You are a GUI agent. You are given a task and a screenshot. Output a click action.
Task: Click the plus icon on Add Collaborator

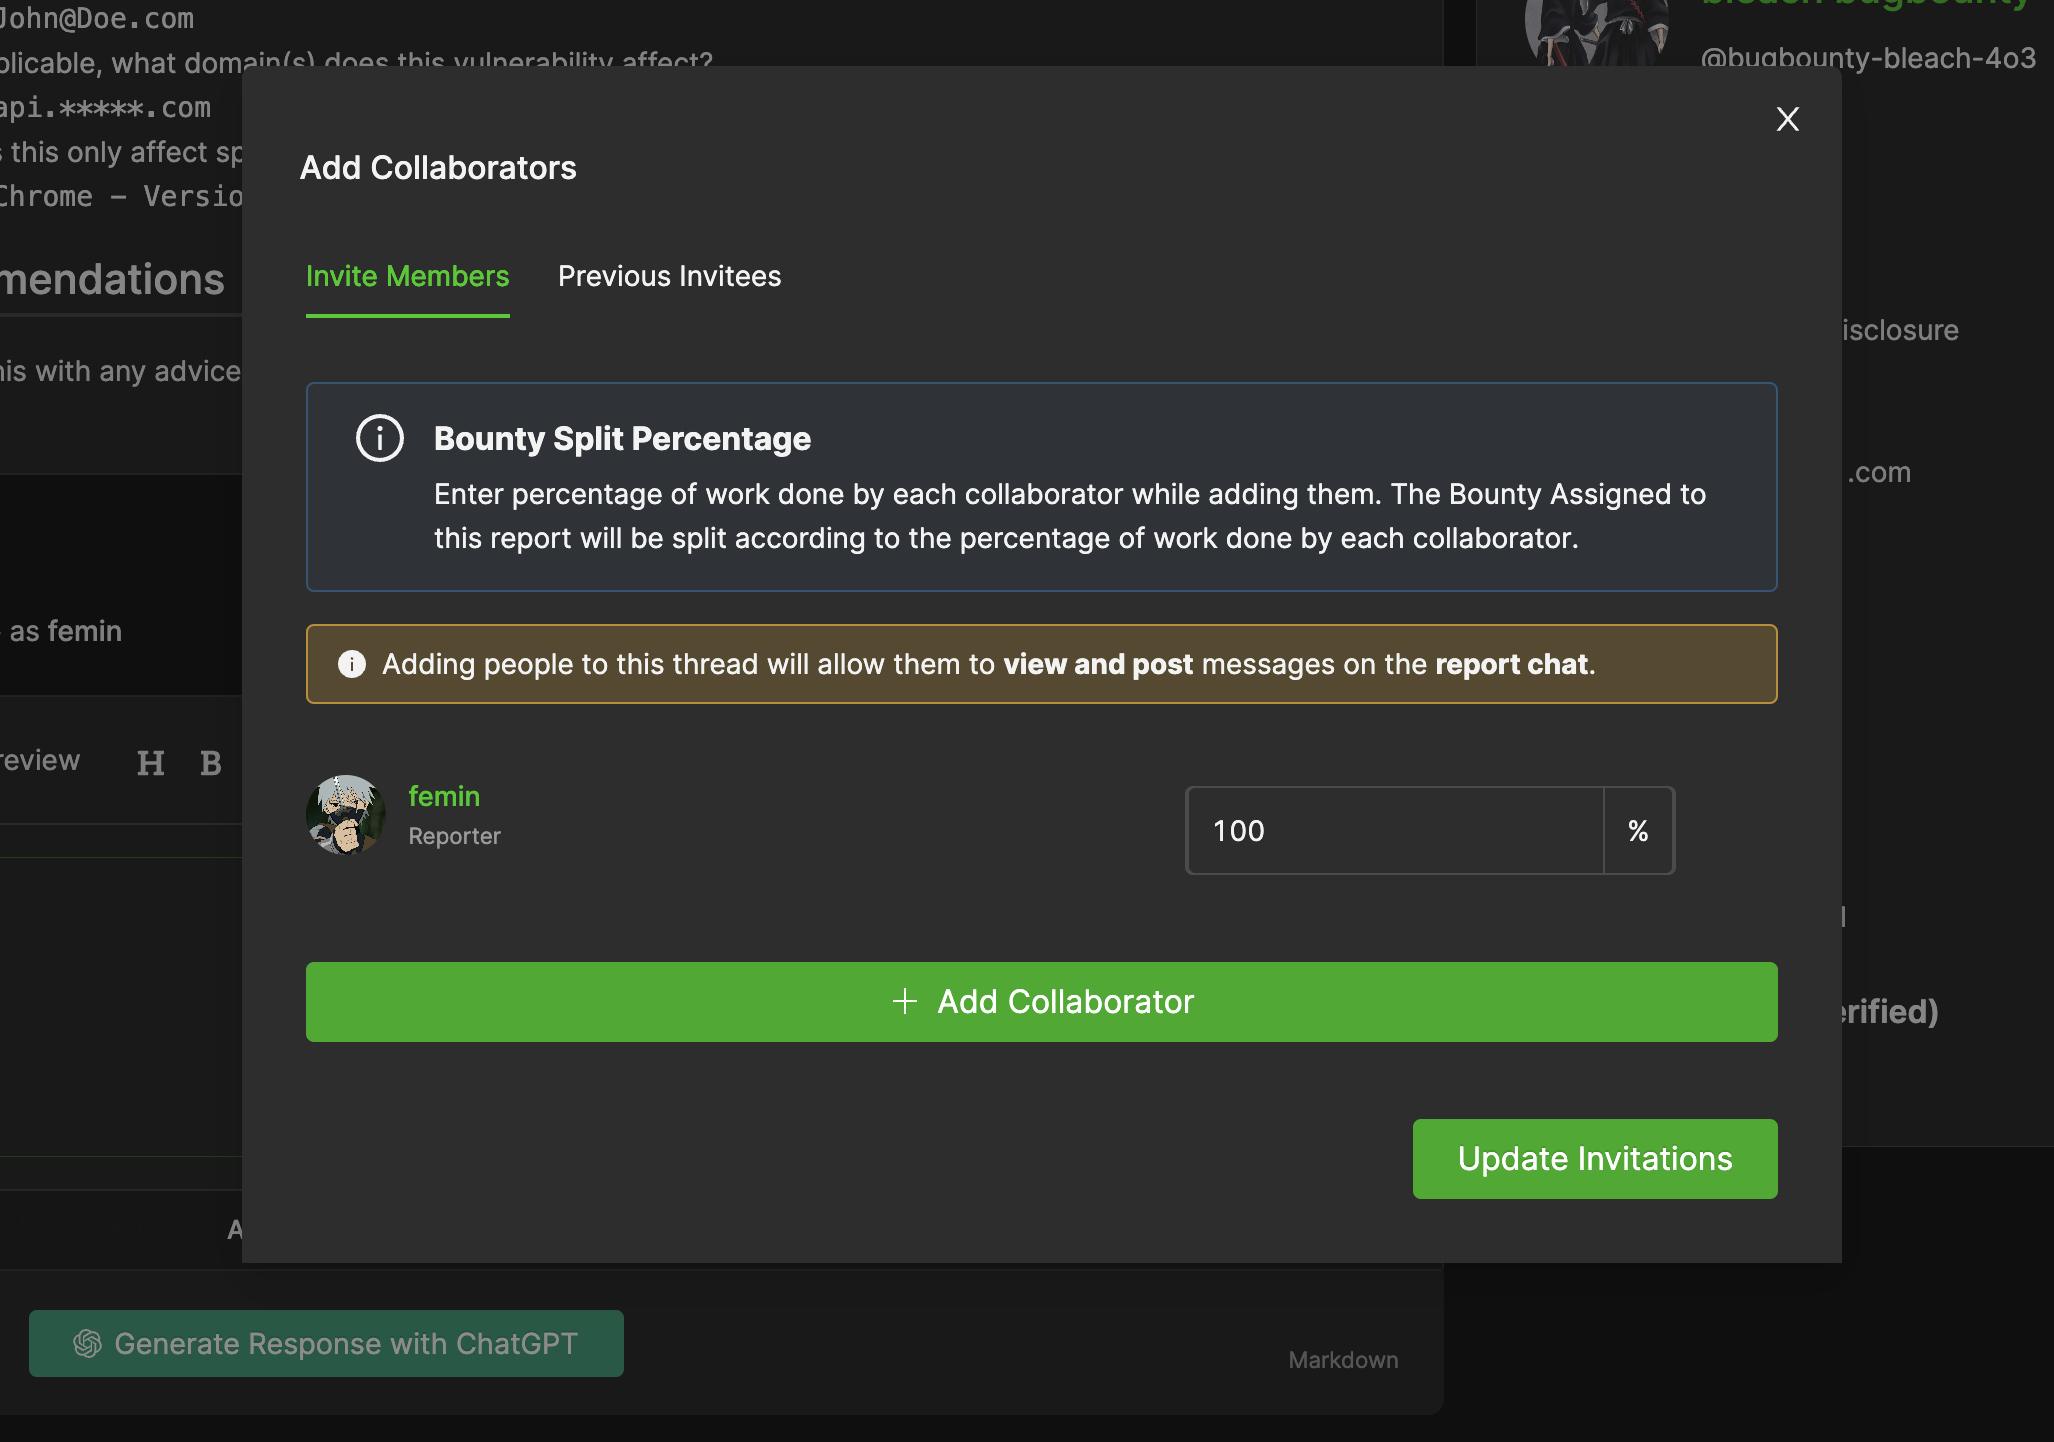point(904,1002)
